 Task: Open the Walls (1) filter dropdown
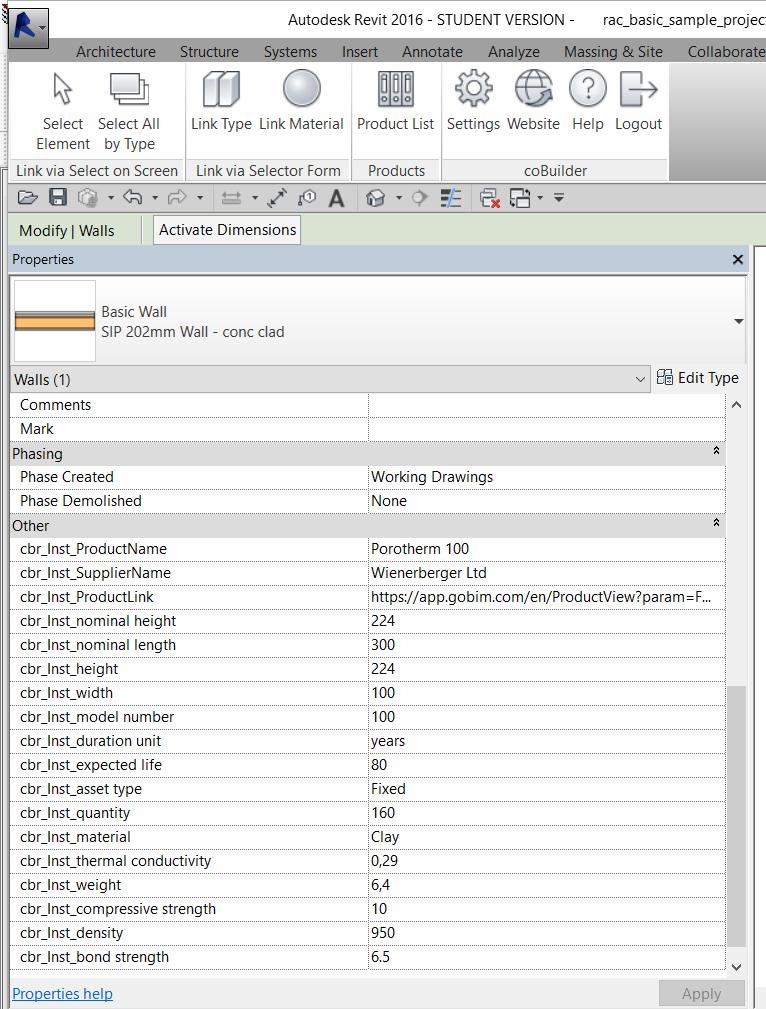click(640, 380)
